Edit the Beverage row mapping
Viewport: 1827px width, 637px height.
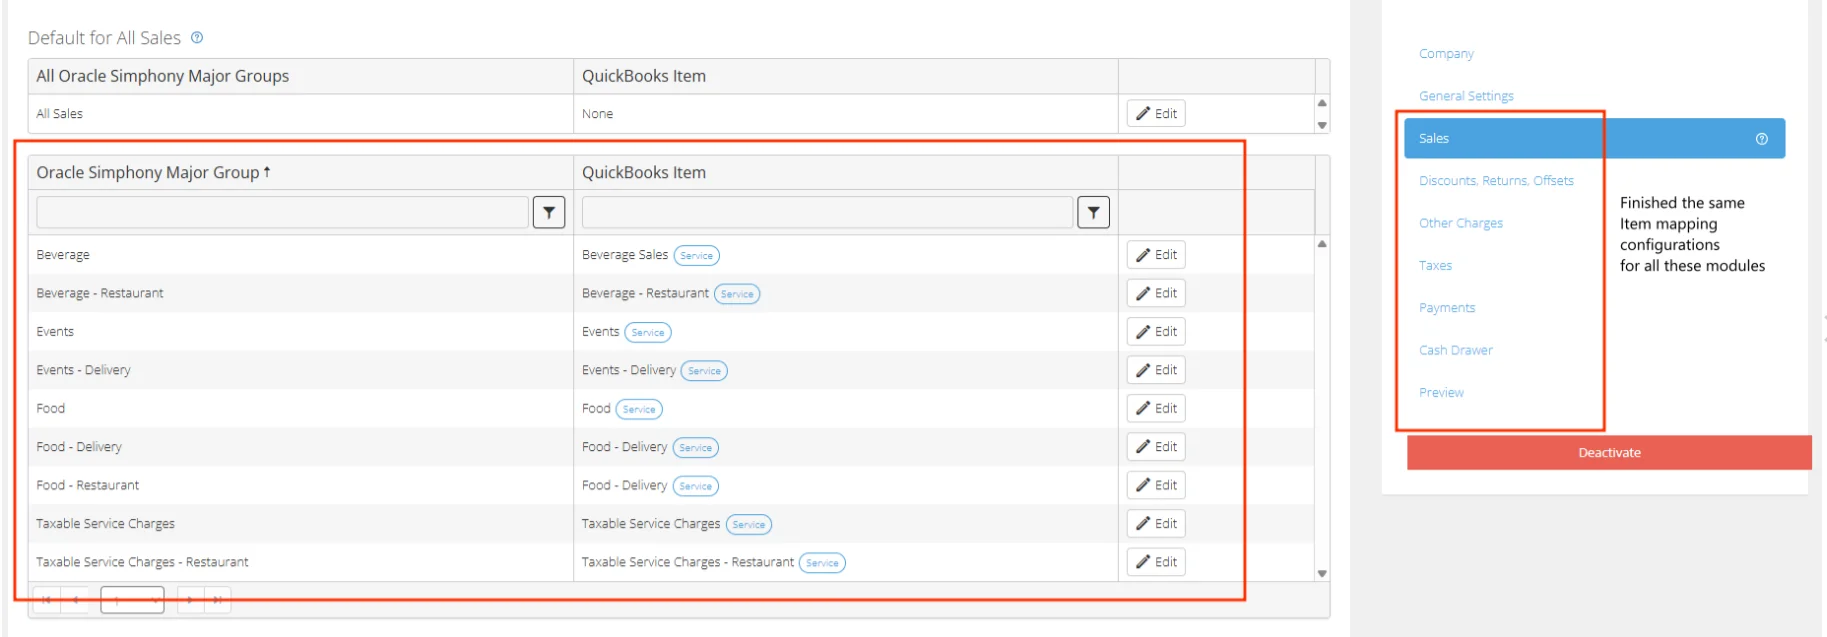coord(1156,255)
